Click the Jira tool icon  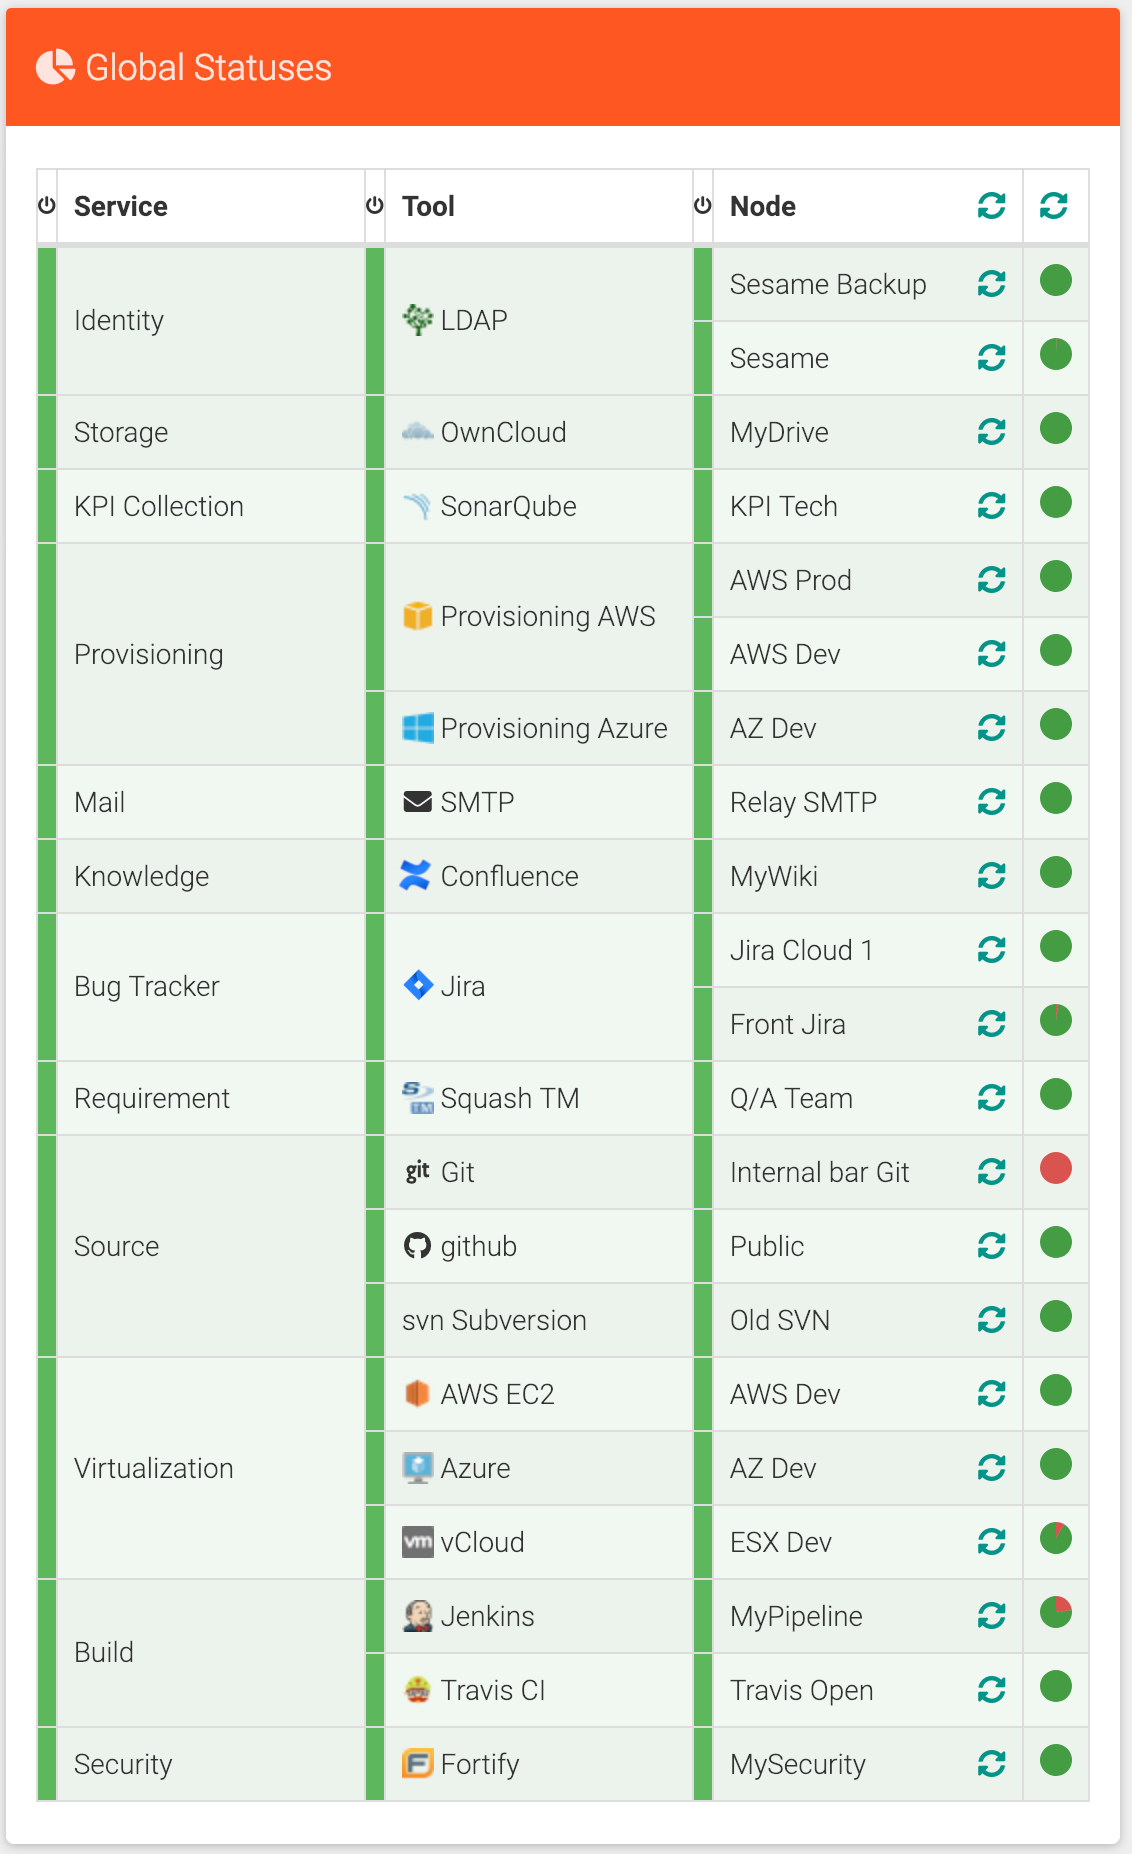click(x=417, y=985)
